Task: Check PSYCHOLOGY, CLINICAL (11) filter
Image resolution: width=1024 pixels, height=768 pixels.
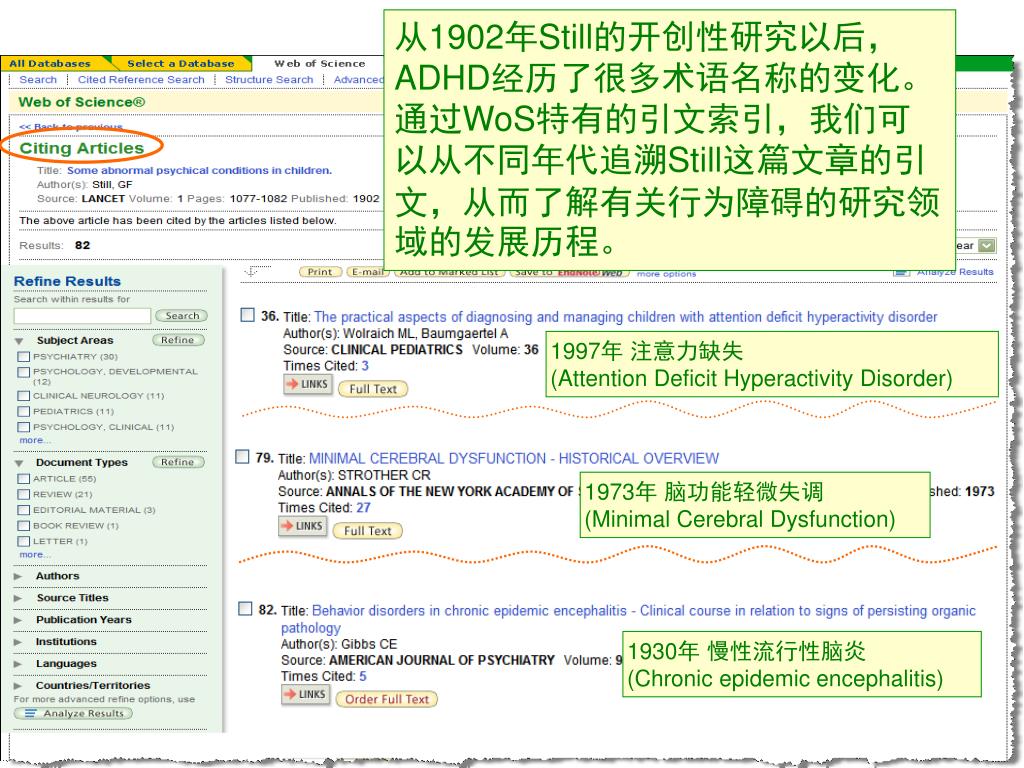Action: [x=24, y=427]
